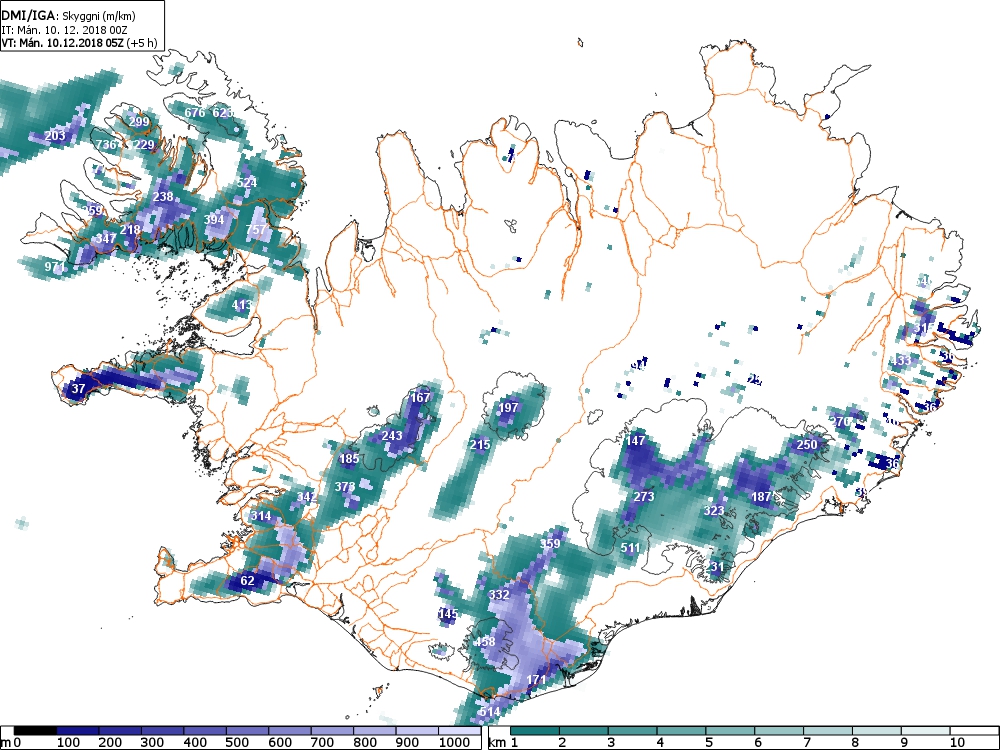The height and width of the screenshot is (750, 1000).
Task: Click the DMI/IGA Skyggni (m/km) title text
Action: (68, 16)
